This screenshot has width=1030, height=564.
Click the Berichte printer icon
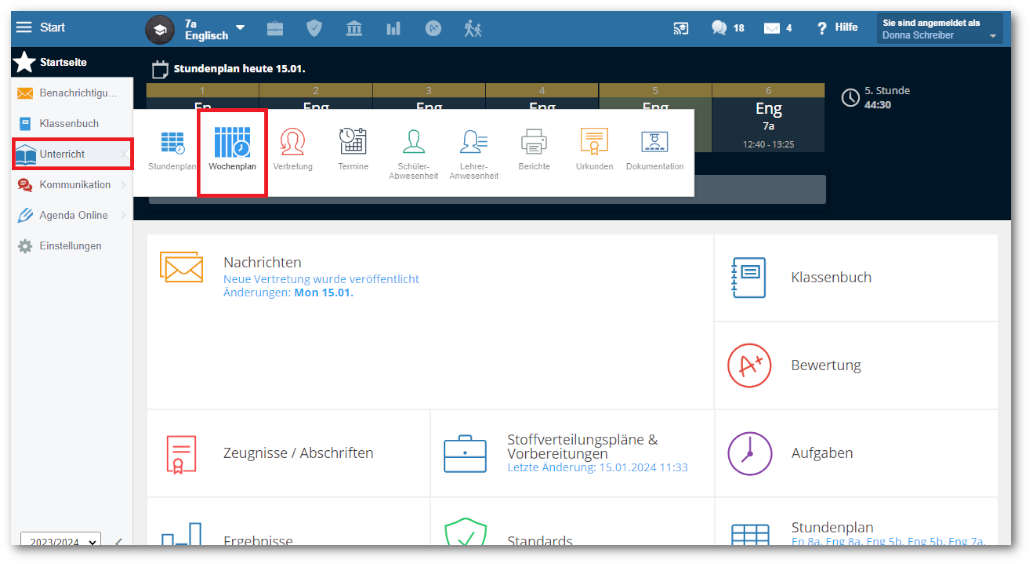534,143
